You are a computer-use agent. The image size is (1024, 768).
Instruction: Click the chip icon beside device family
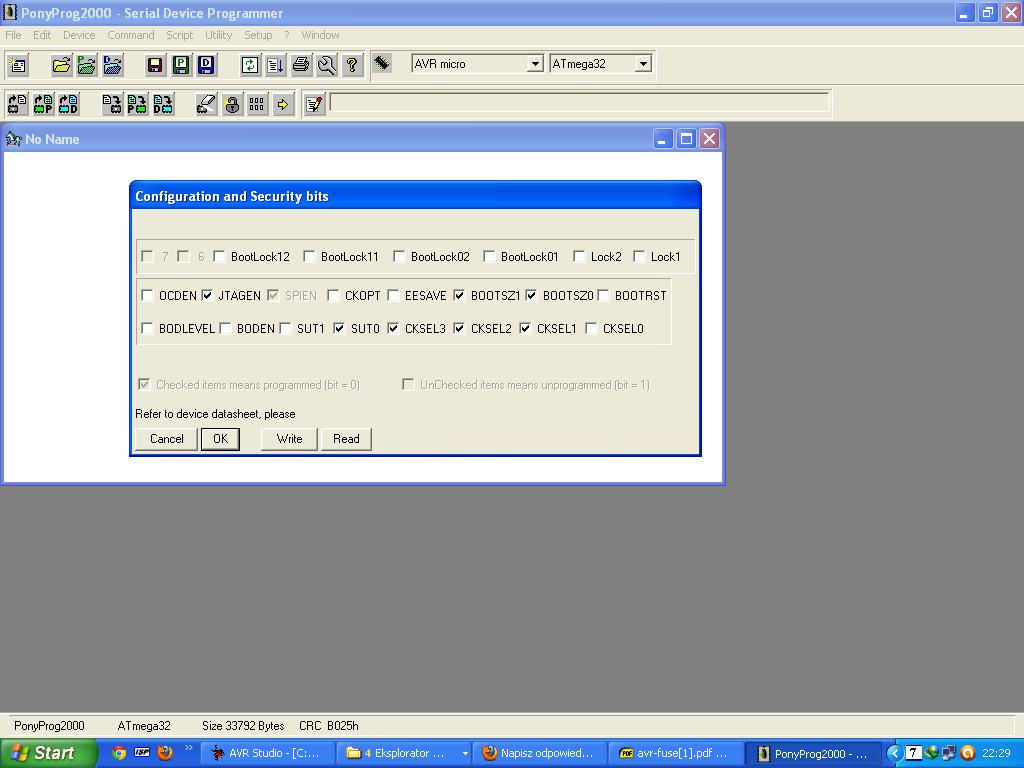click(x=382, y=63)
